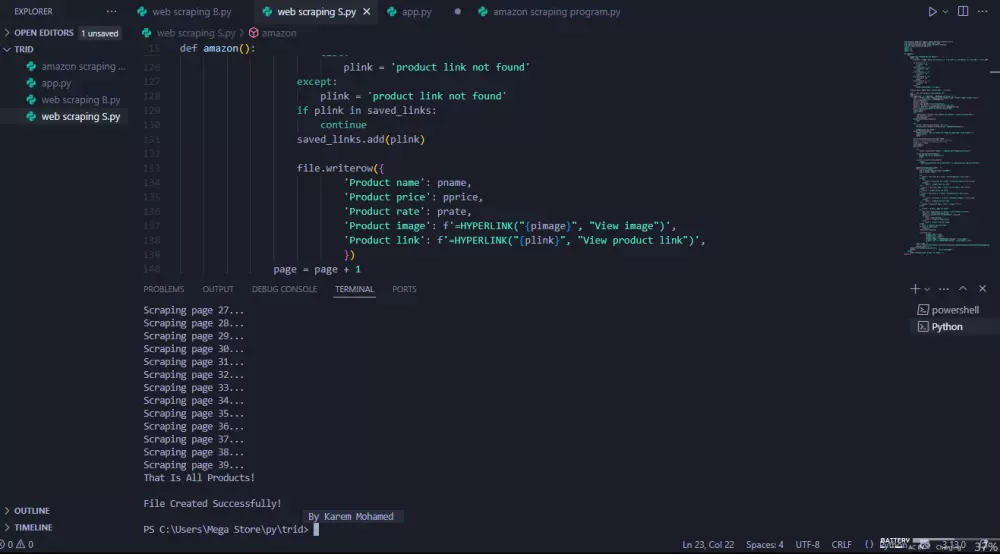Switch to web scraping S.py tab

316,11
